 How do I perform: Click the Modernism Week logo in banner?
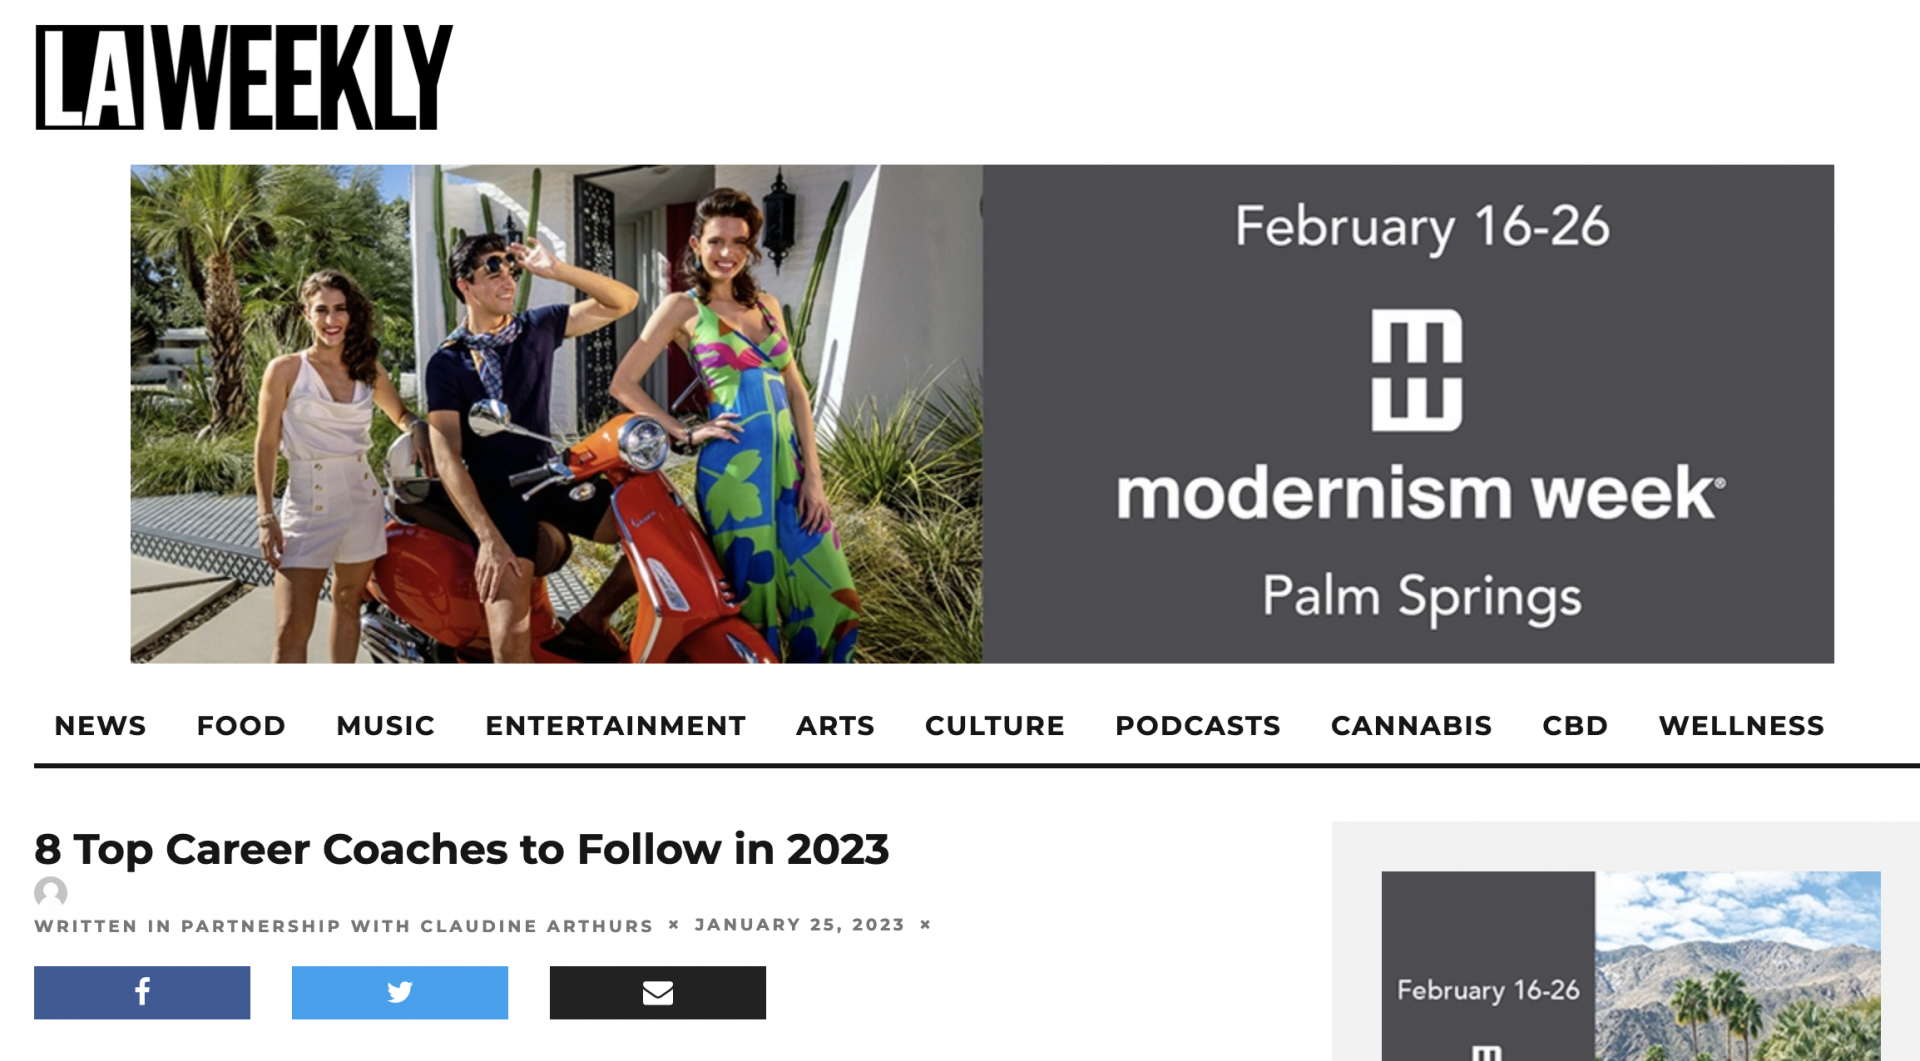(1416, 370)
